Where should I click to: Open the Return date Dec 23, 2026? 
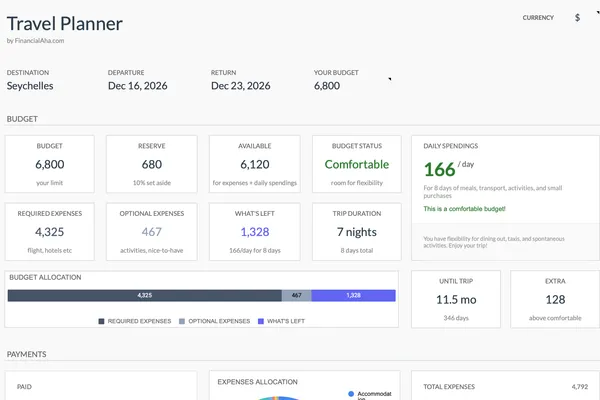[x=241, y=86]
